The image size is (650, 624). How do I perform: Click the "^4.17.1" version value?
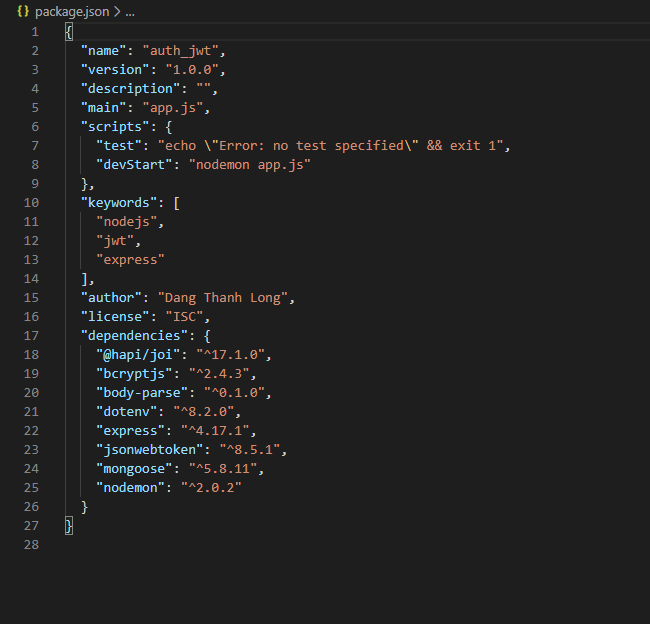[x=215, y=431]
